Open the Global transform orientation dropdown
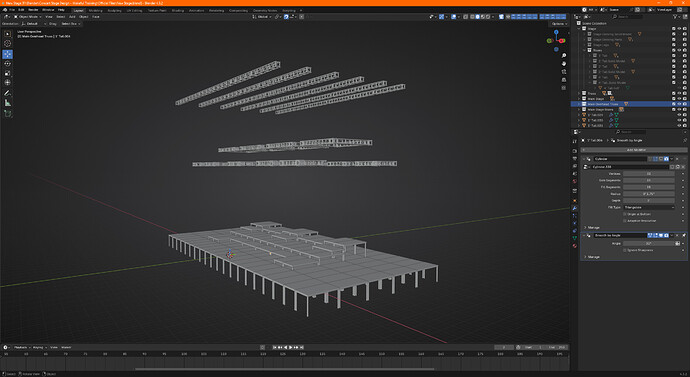The width and height of the screenshot is (690, 377). [262, 17]
